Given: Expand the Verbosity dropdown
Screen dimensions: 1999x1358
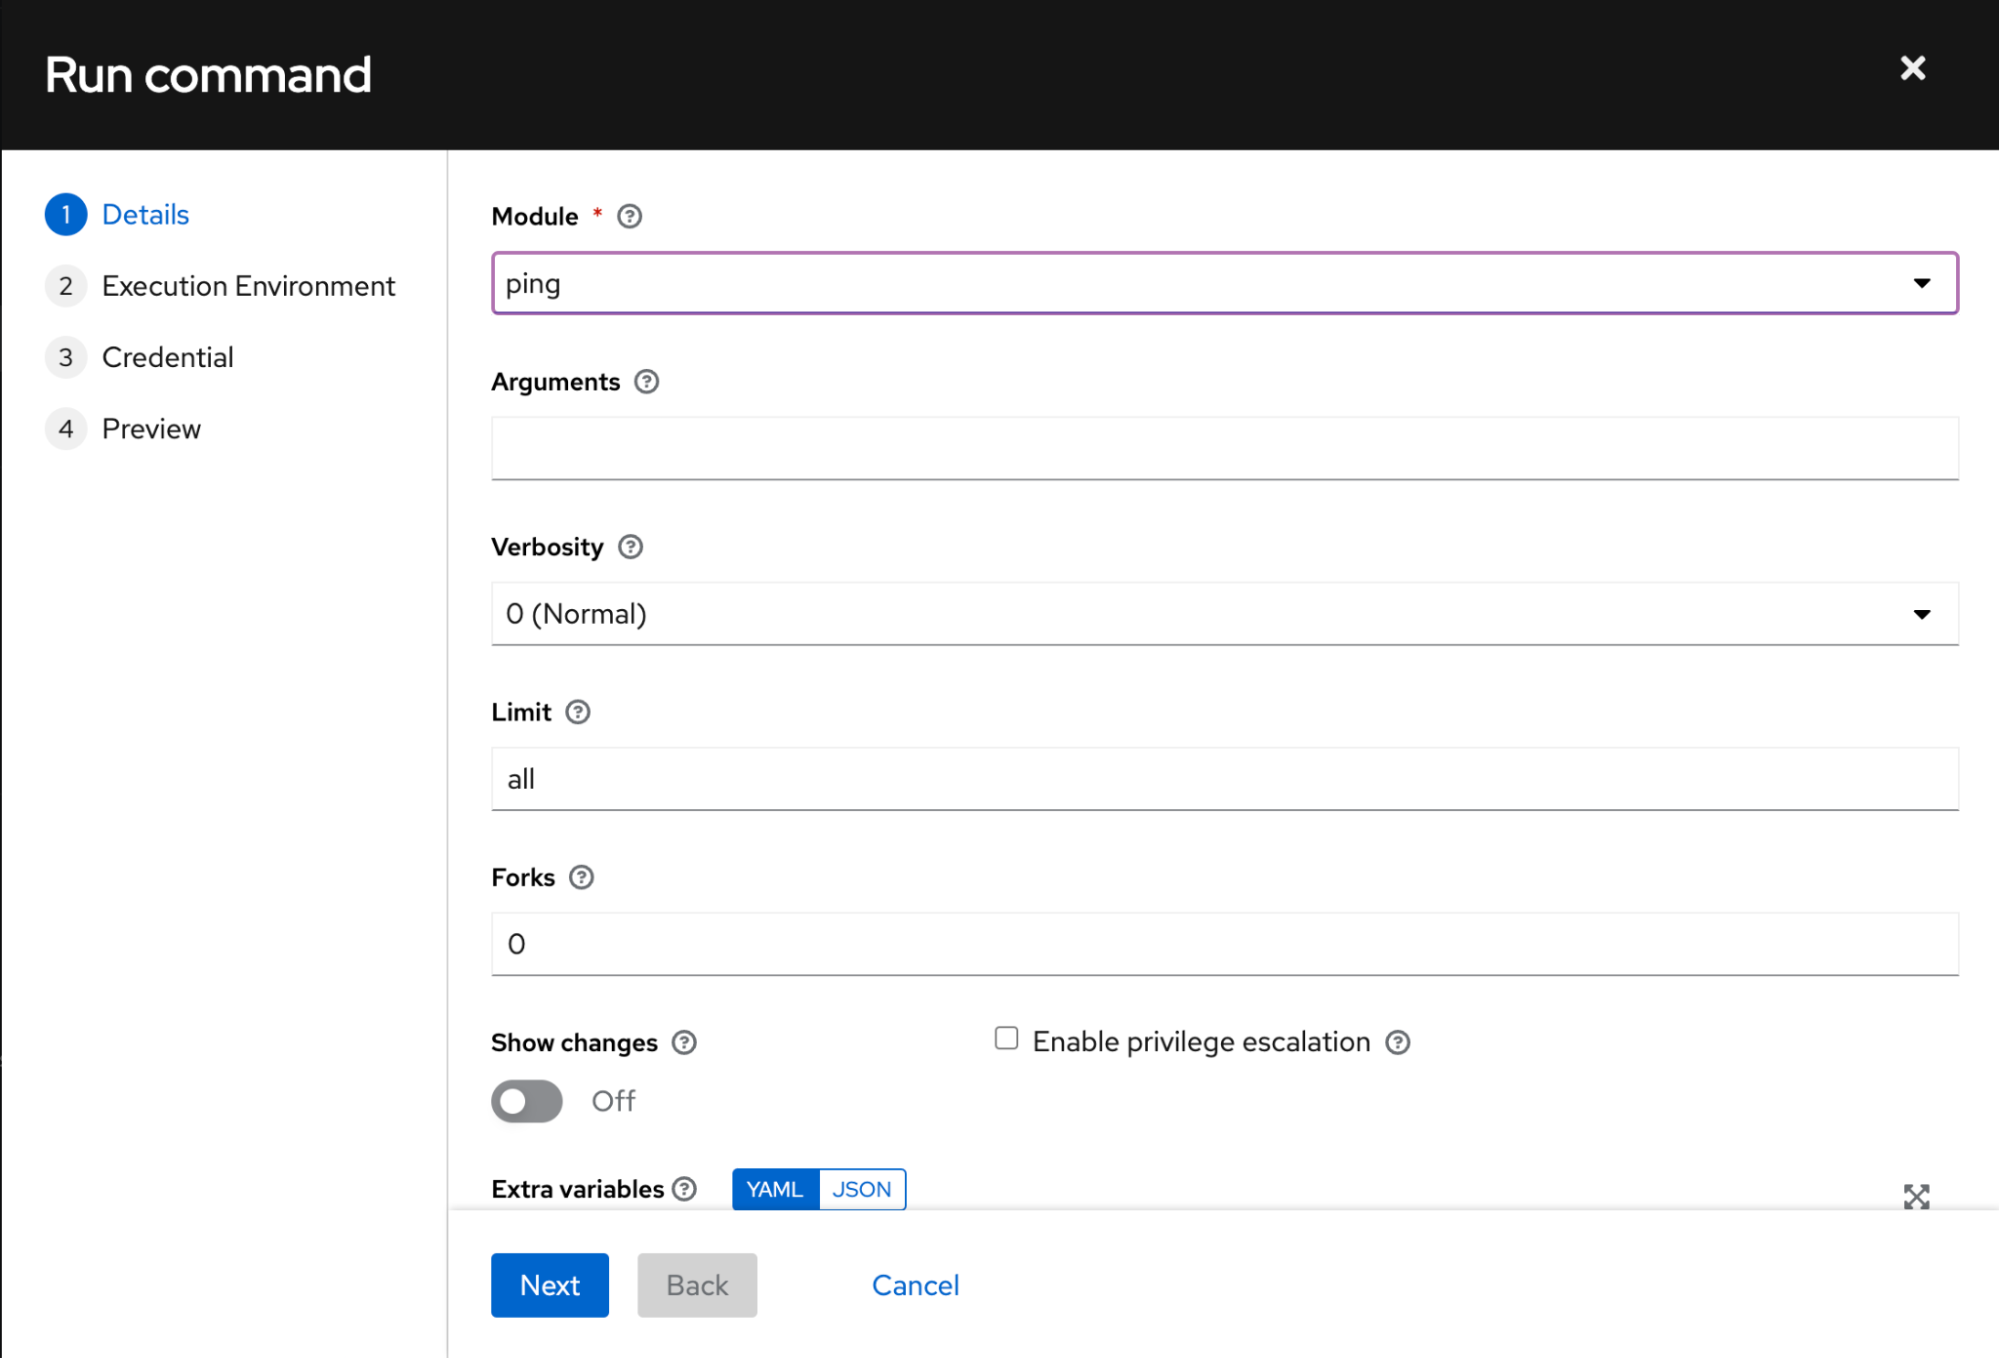Looking at the screenshot, I should (1224, 614).
